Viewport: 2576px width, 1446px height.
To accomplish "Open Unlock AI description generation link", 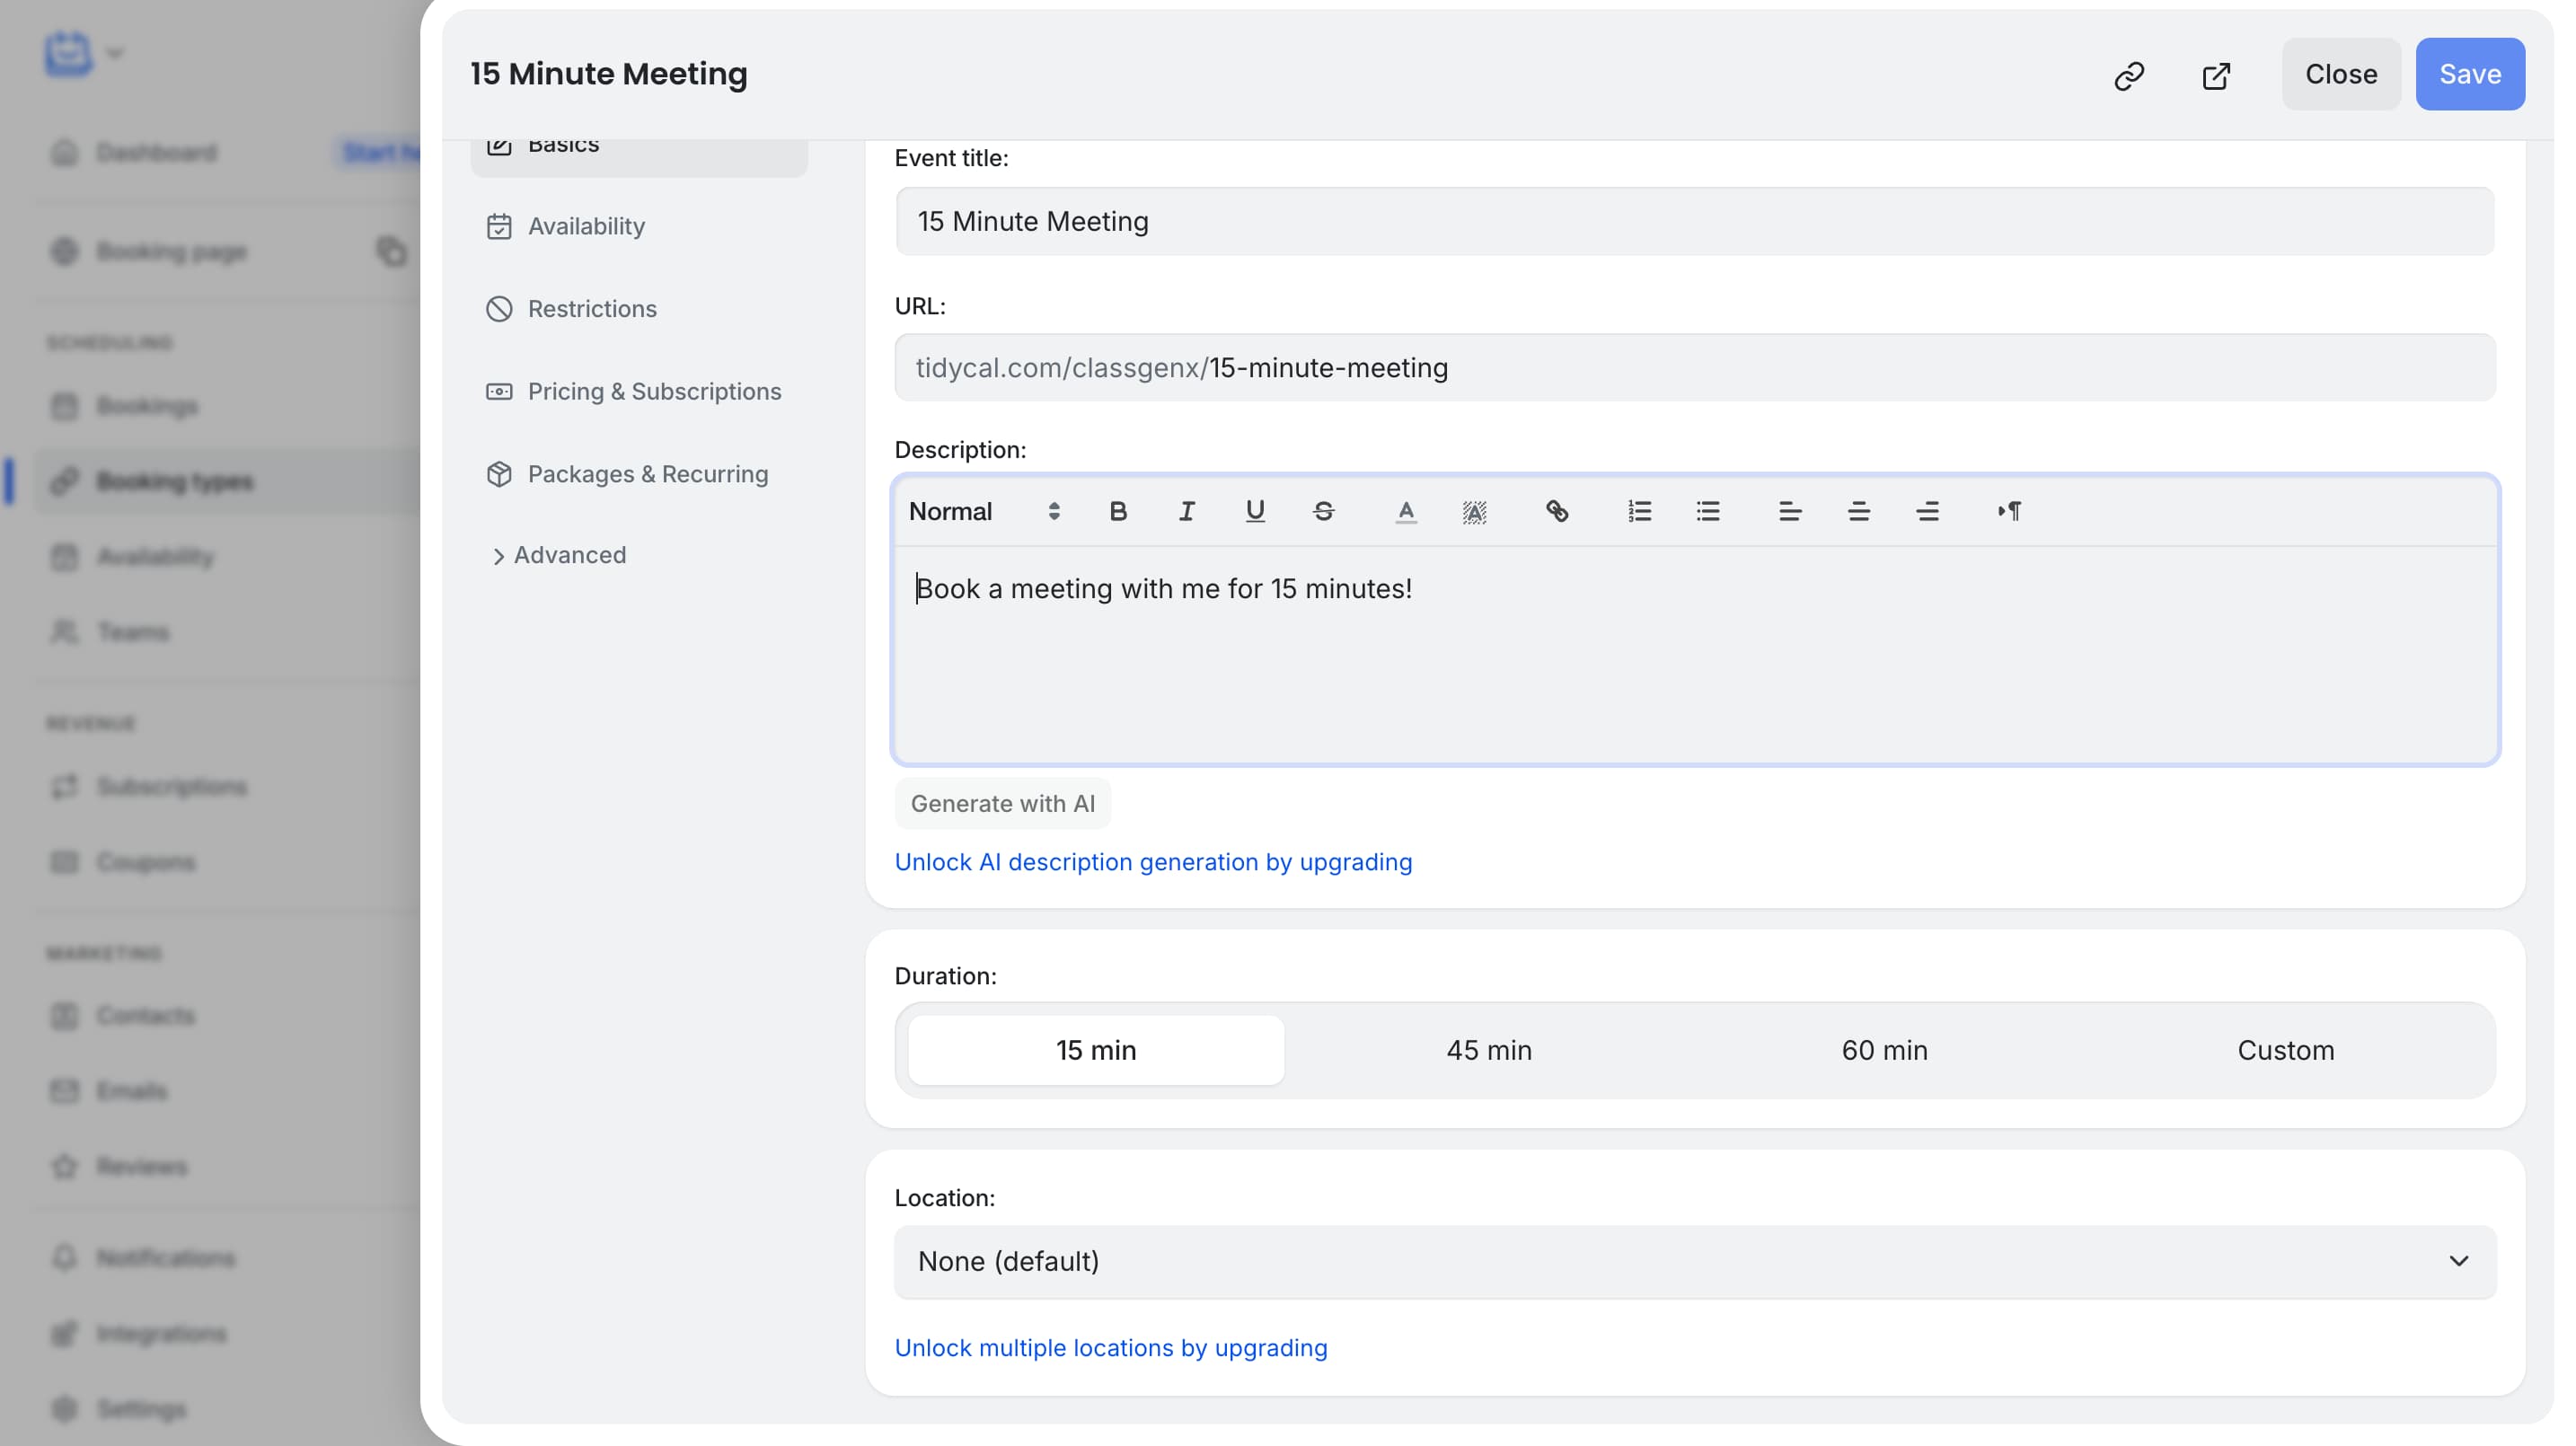I will coord(1153,862).
